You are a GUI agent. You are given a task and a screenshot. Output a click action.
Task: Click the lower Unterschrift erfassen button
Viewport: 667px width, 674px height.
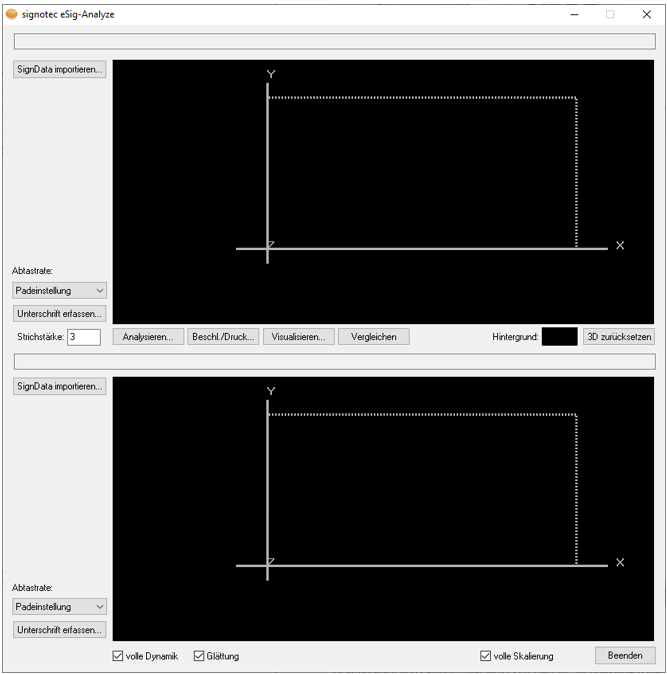60,630
